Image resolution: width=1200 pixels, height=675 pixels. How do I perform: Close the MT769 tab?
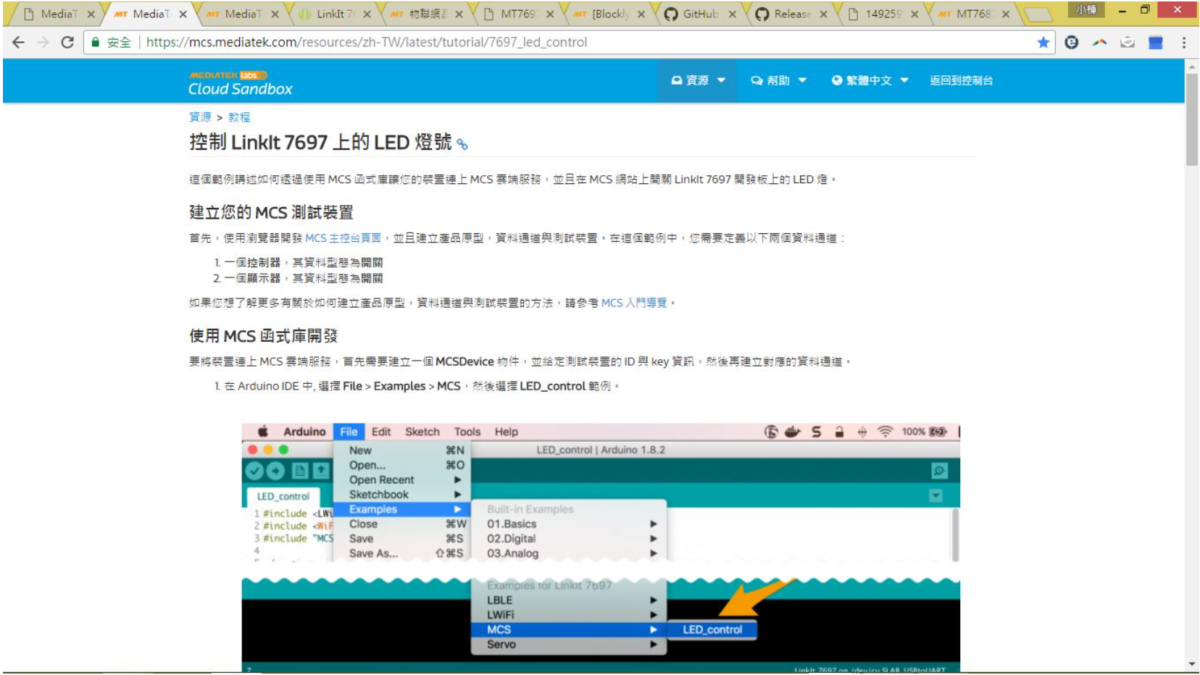click(x=550, y=15)
